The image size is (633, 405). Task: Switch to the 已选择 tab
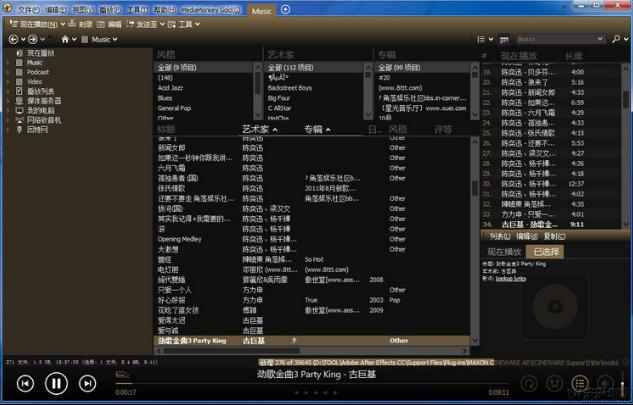click(x=546, y=251)
